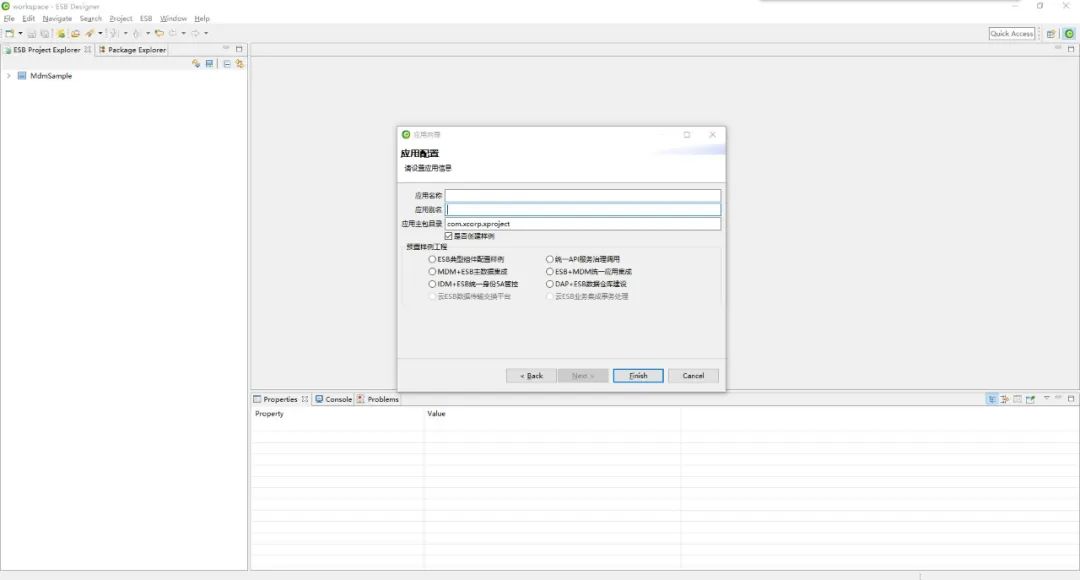1080x580 pixels.
Task: Click the save-style icon in explorer toolbar
Action: [209, 63]
